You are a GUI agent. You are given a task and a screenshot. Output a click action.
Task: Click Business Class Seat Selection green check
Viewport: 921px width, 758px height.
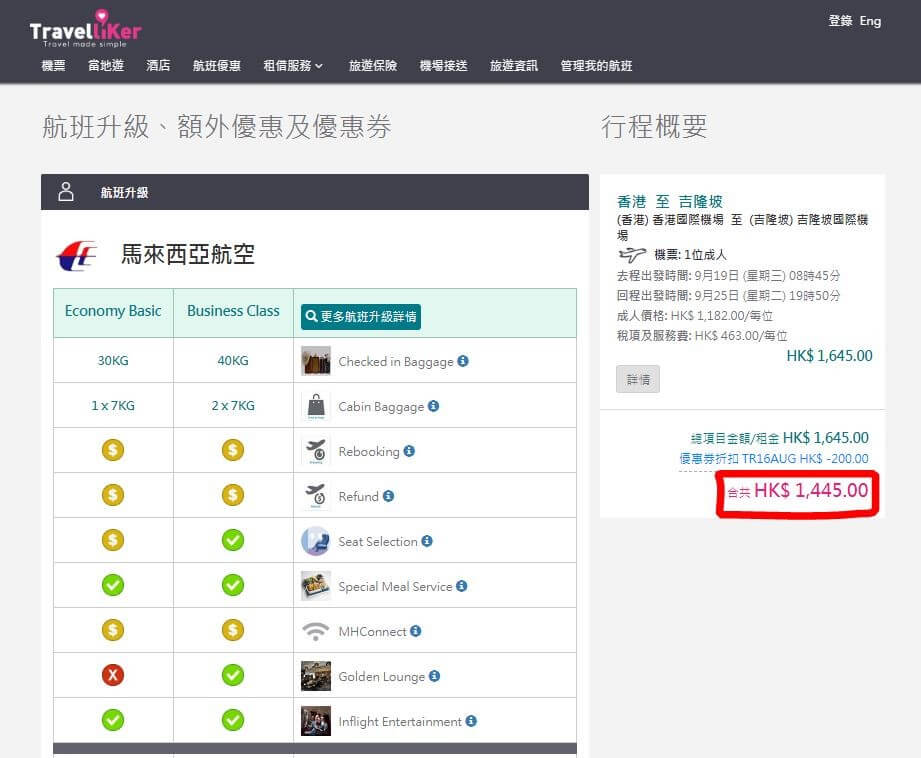[x=233, y=540]
